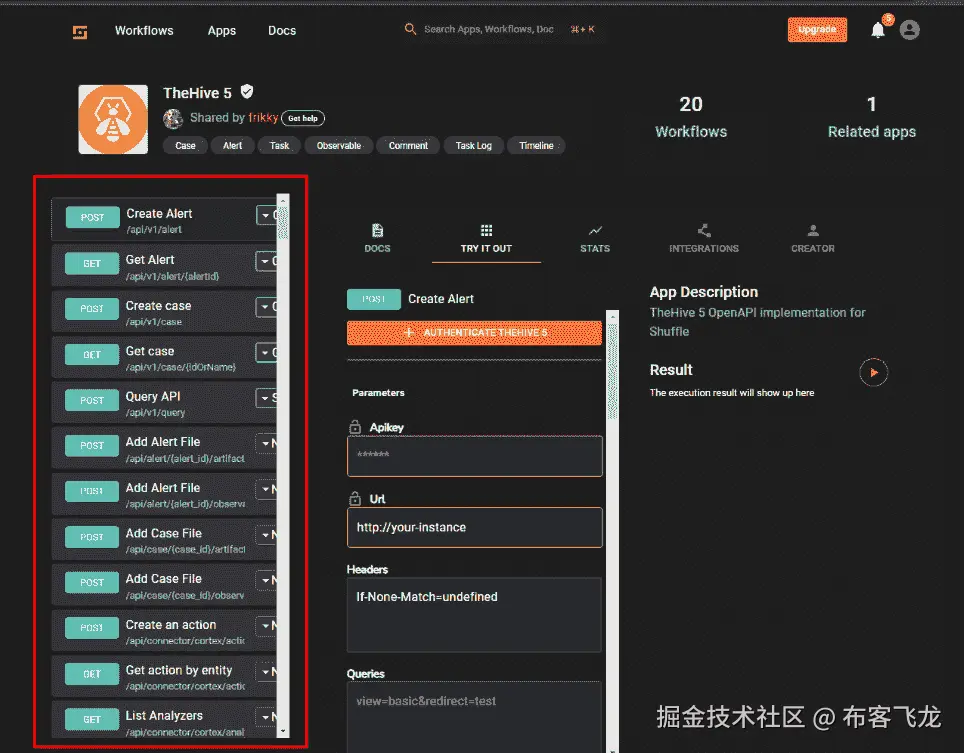Click the 1 Related apps counter
The height and width of the screenshot is (753, 964).
click(x=872, y=117)
